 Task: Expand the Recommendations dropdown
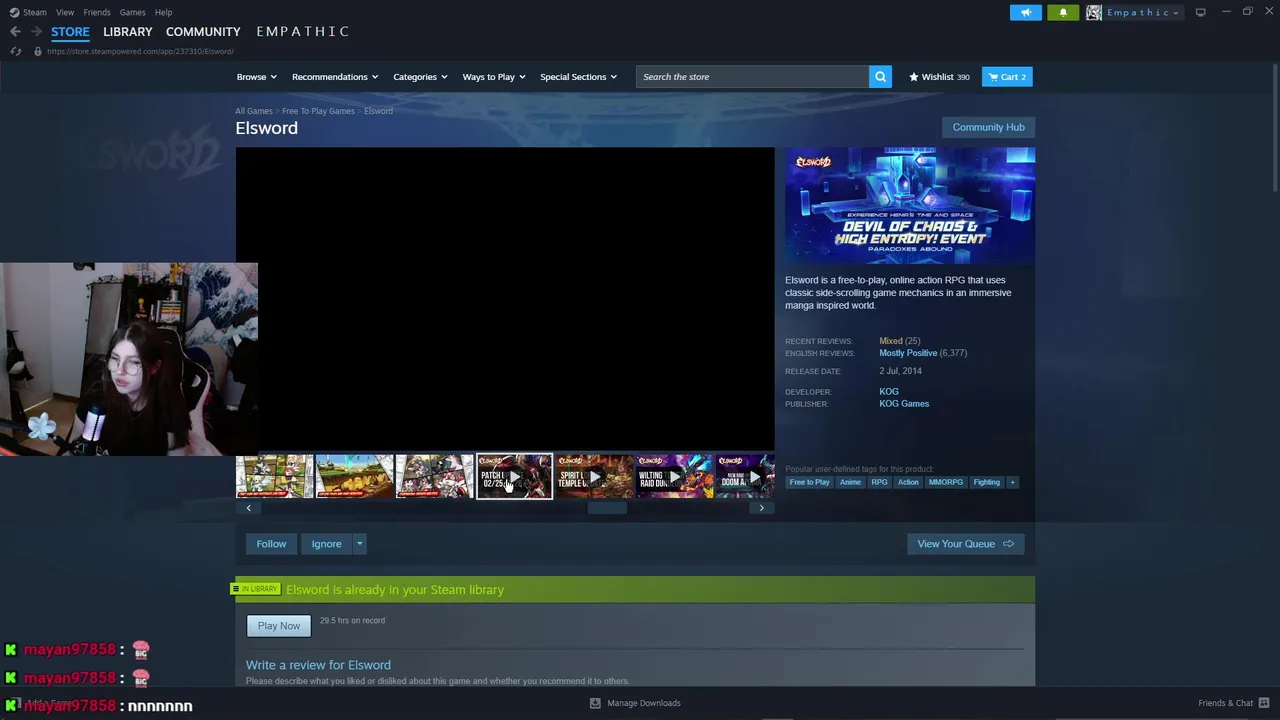point(335,77)
